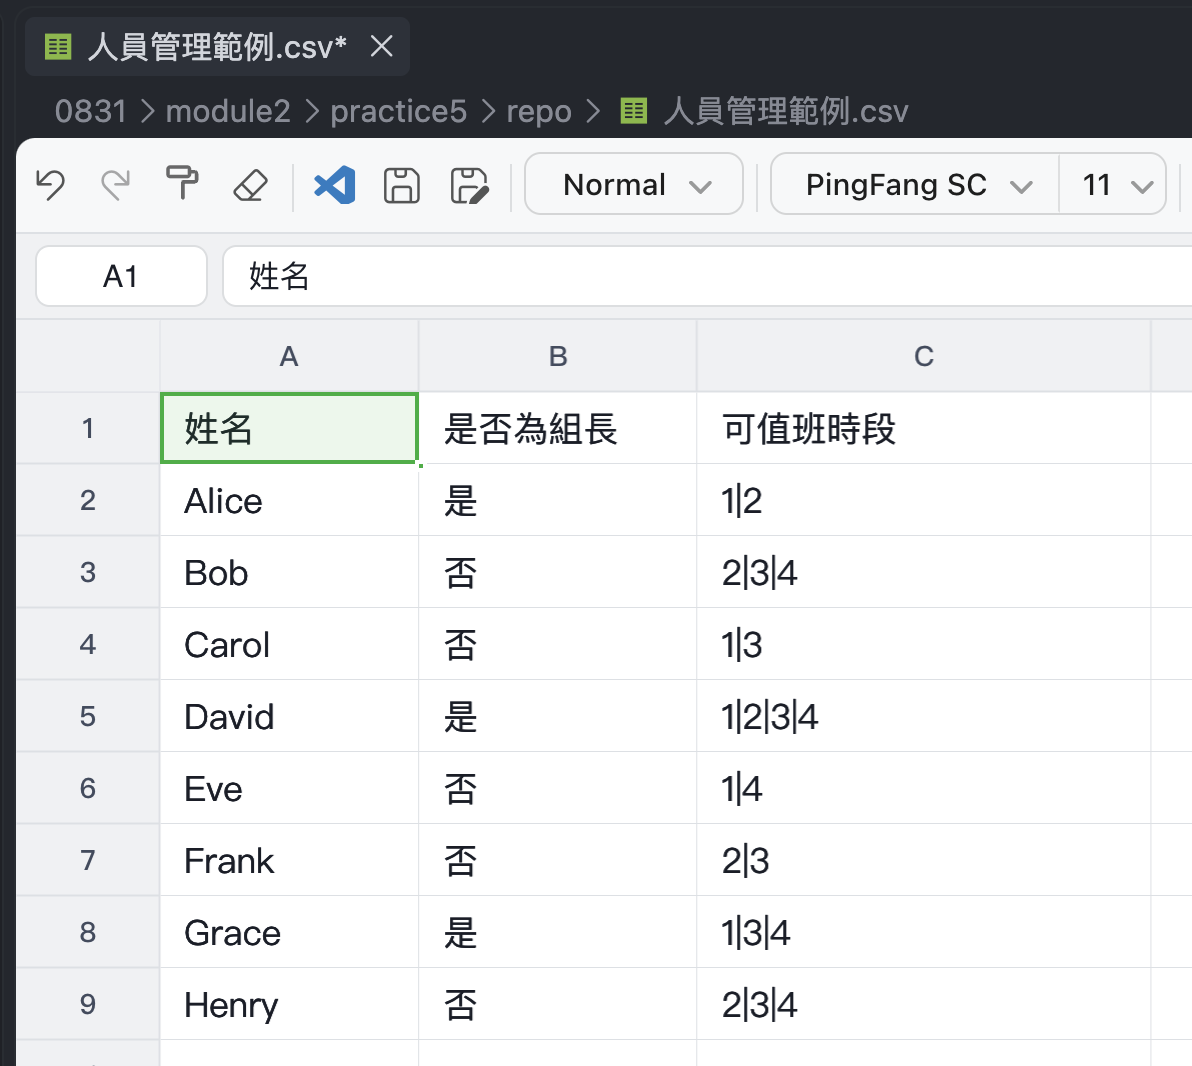Click Alice's 是 cell in column B

tap(557, 500)
